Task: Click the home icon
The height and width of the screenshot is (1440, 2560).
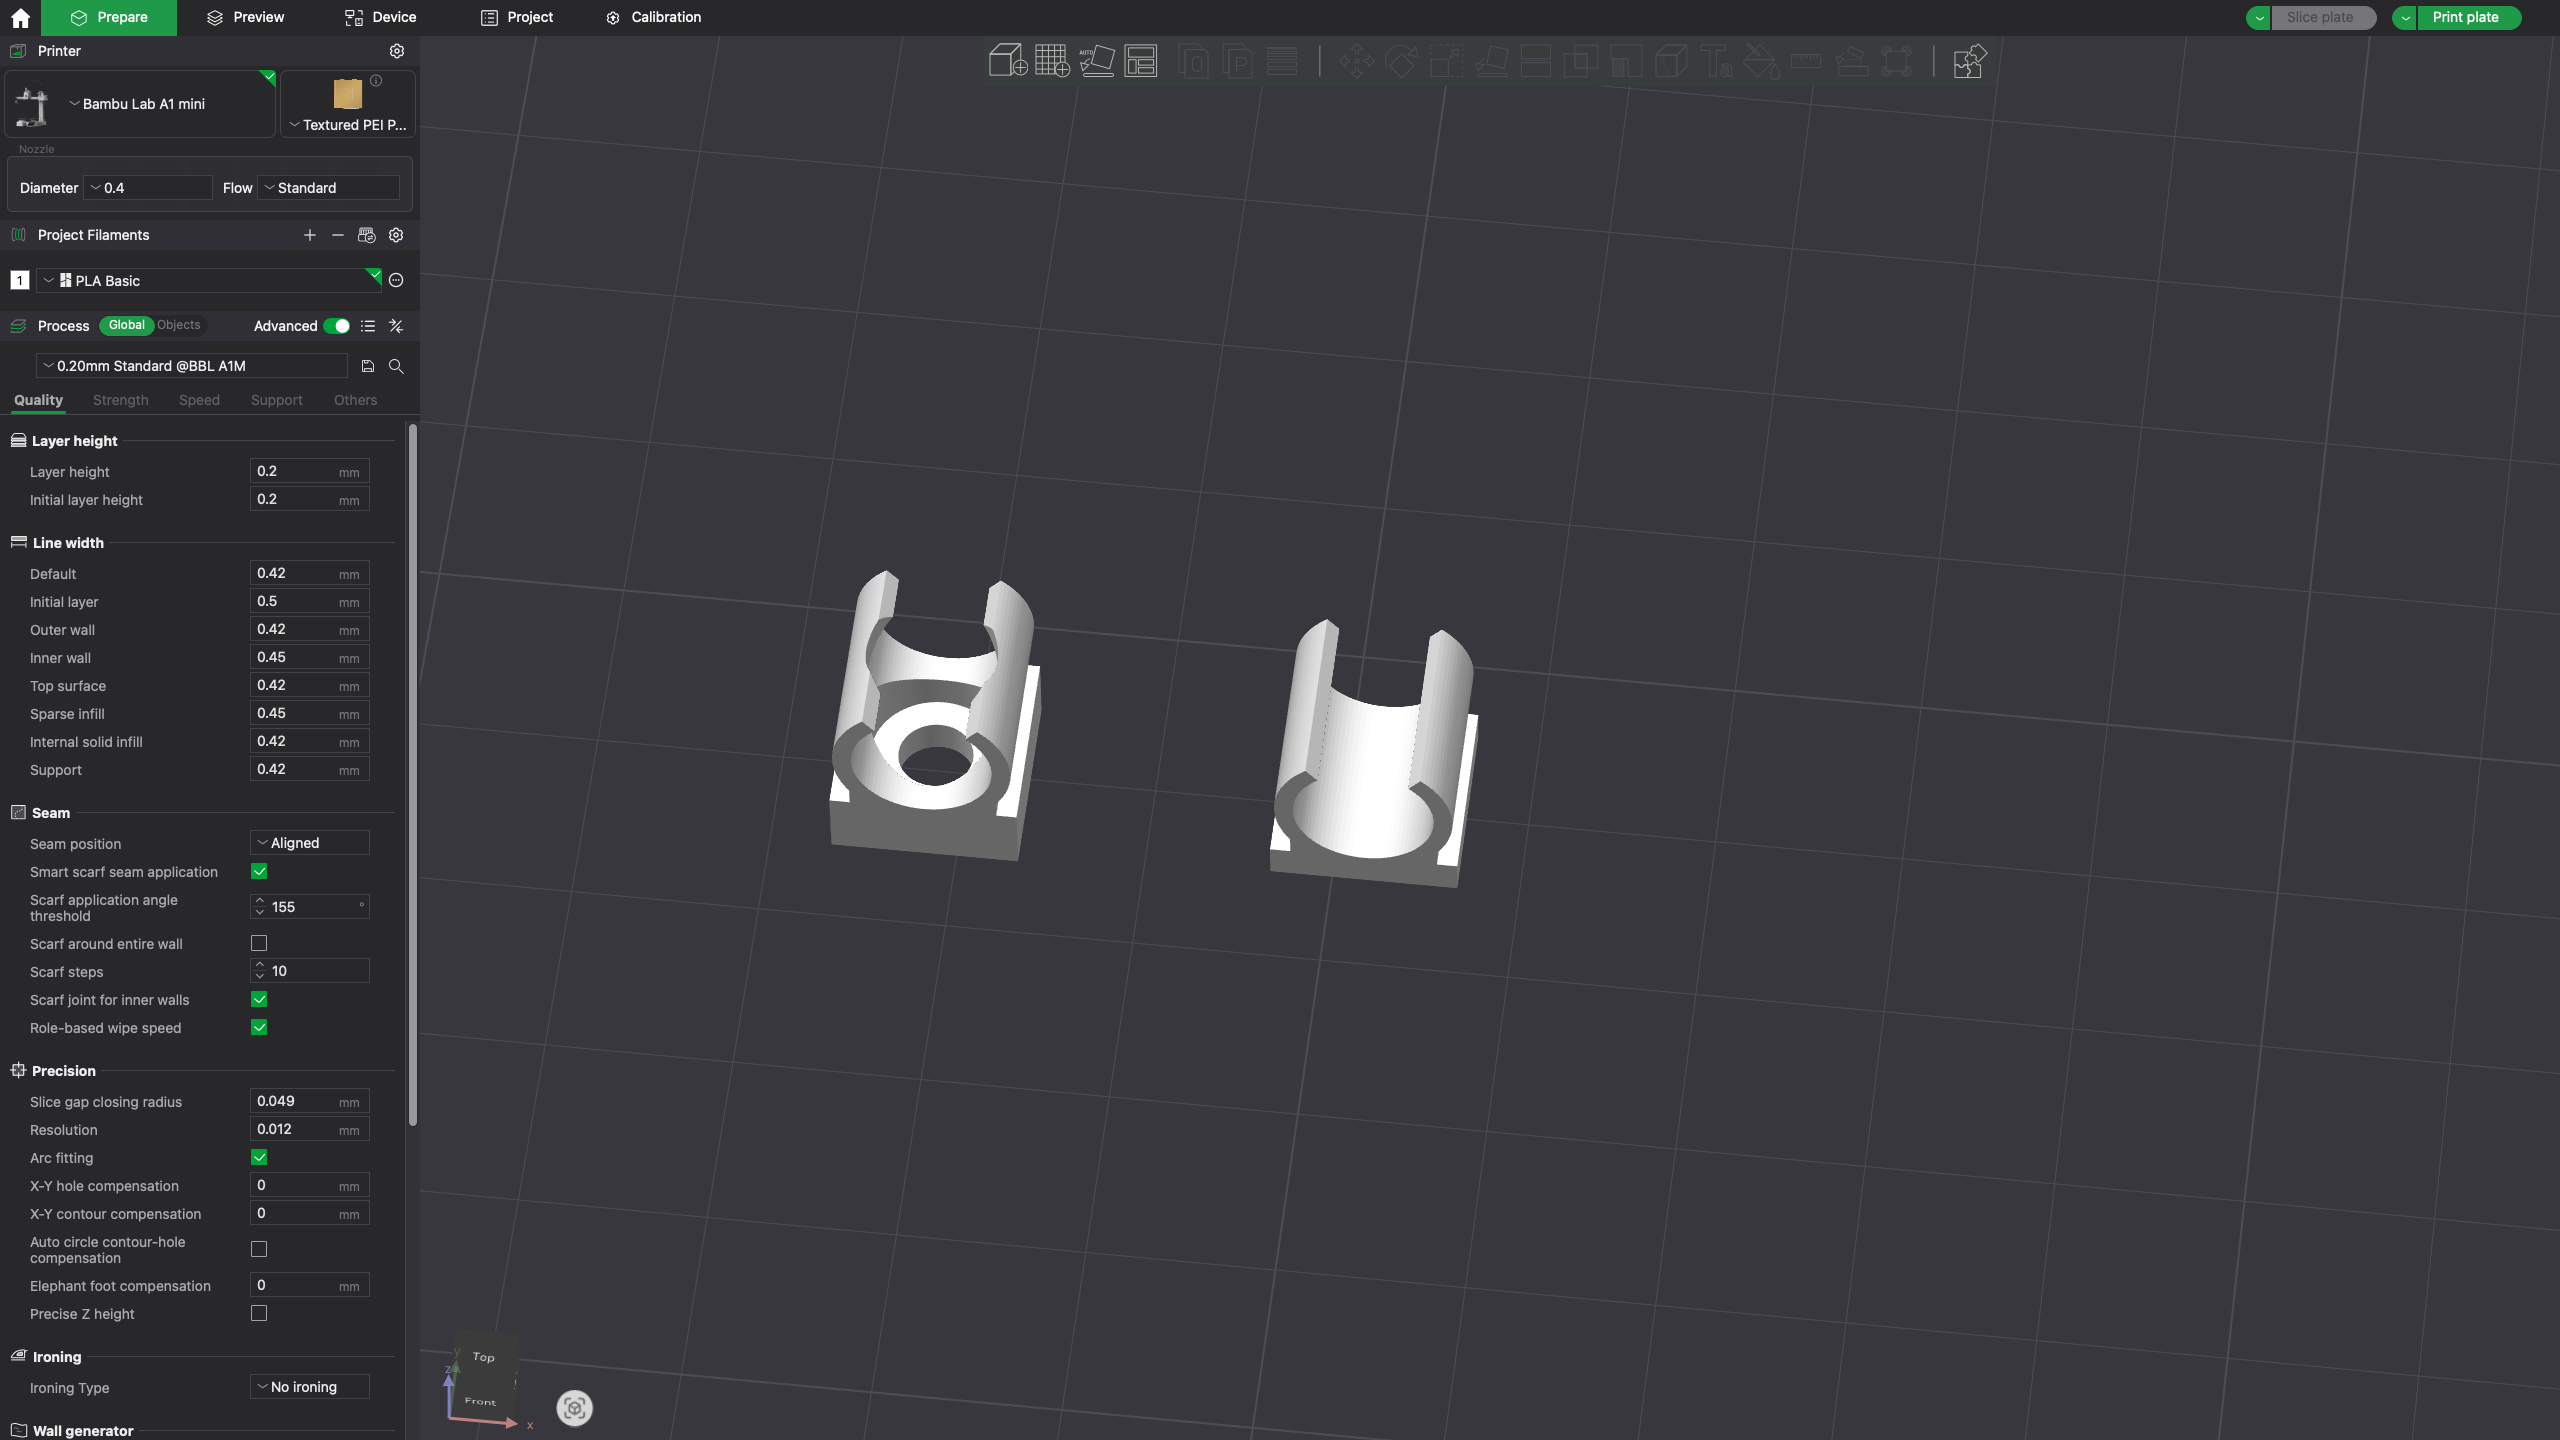Action: [20, 18]
